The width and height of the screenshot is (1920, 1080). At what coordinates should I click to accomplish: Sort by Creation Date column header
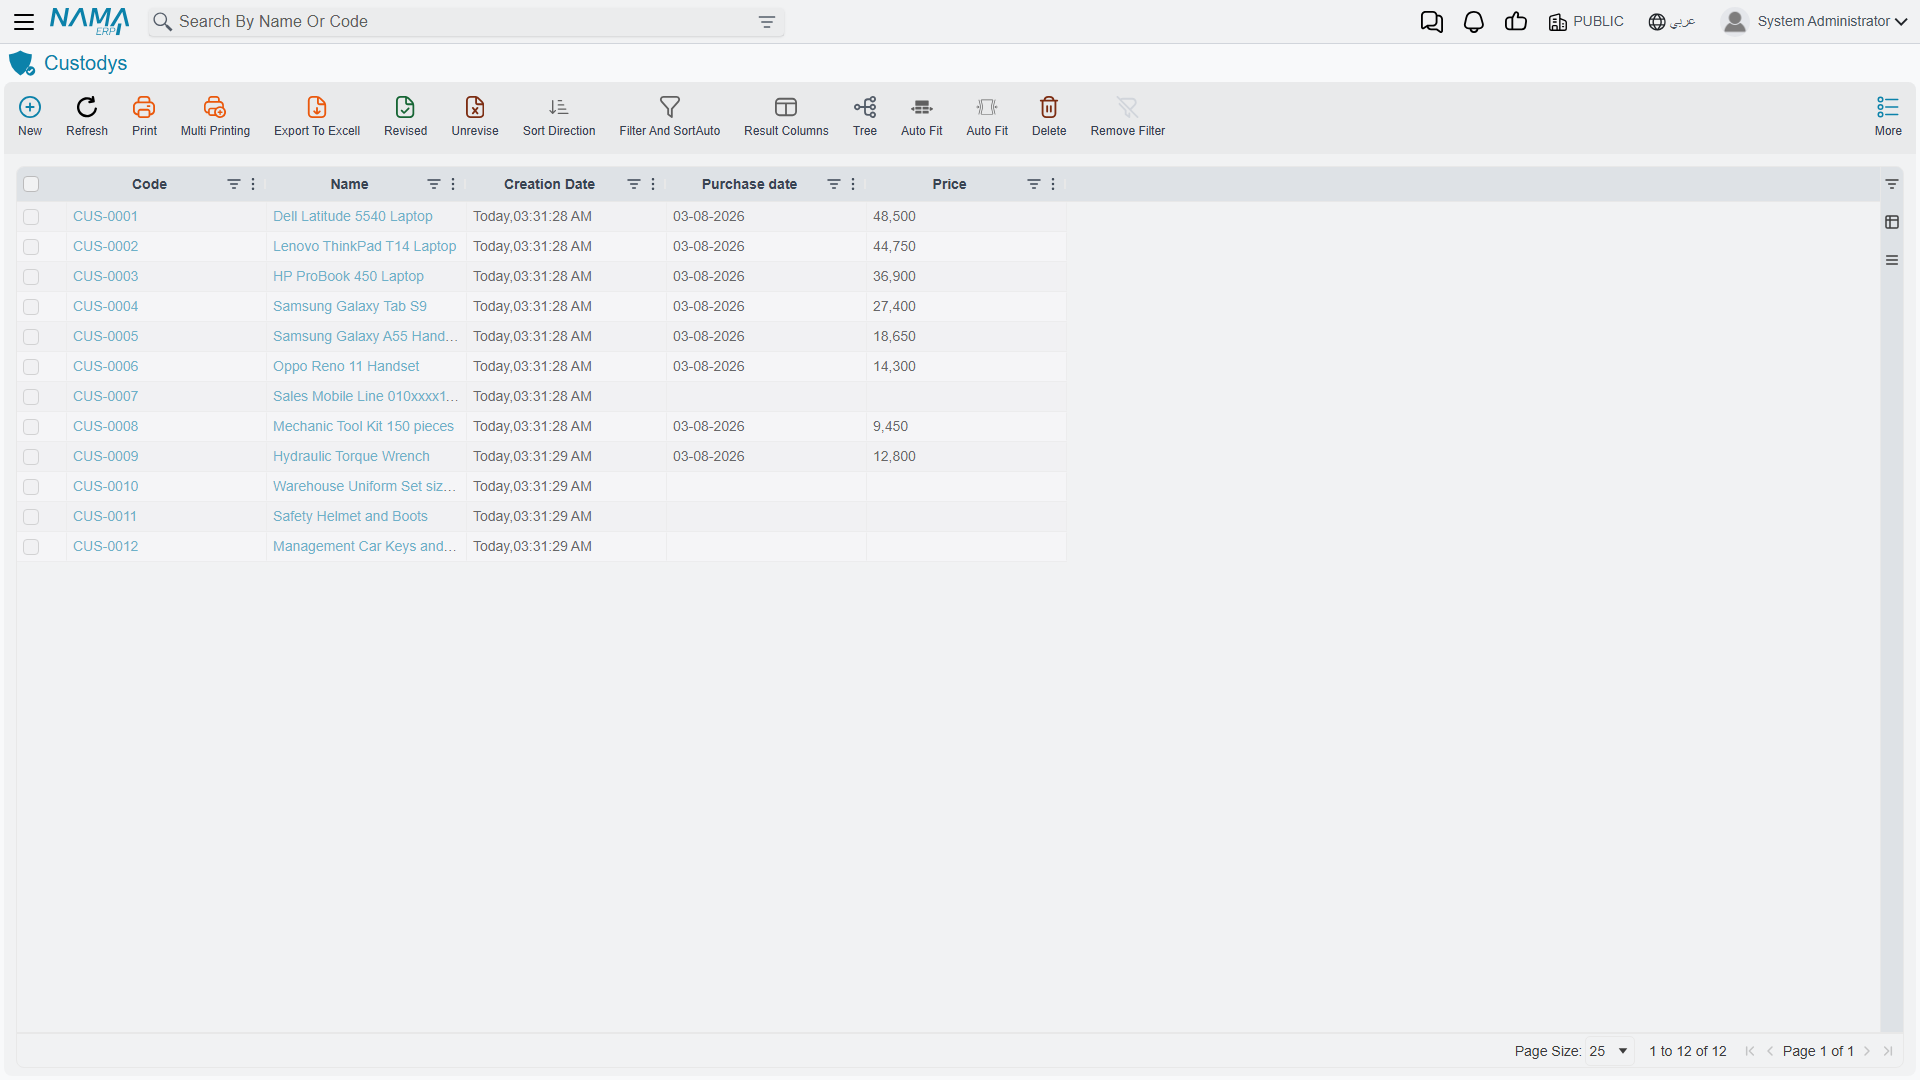pyautogui.click(x=549, y=184)
